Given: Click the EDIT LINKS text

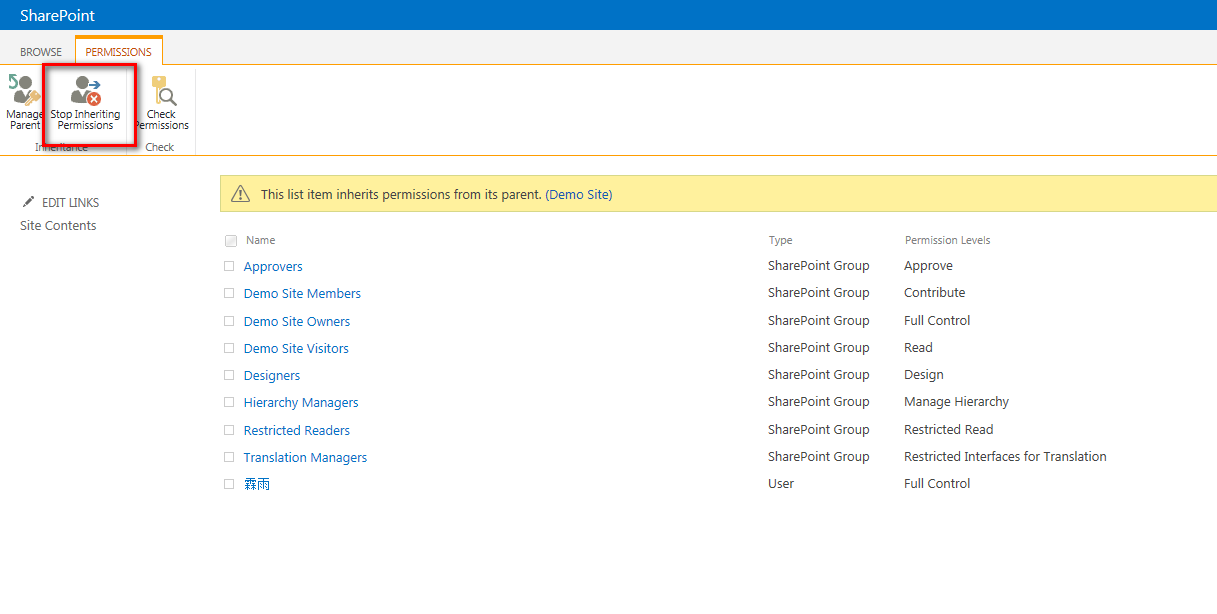Looking at the screenshot, I should coord(71,202).
